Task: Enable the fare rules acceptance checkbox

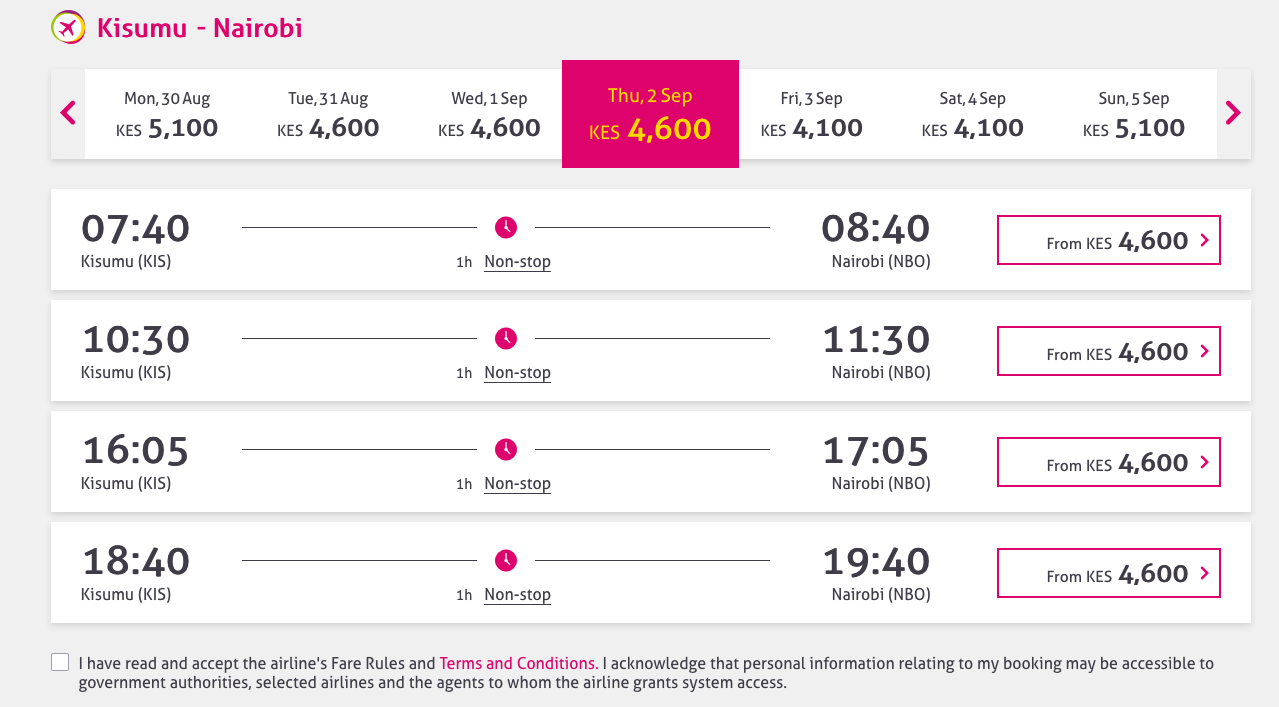Action: point(59,661)
